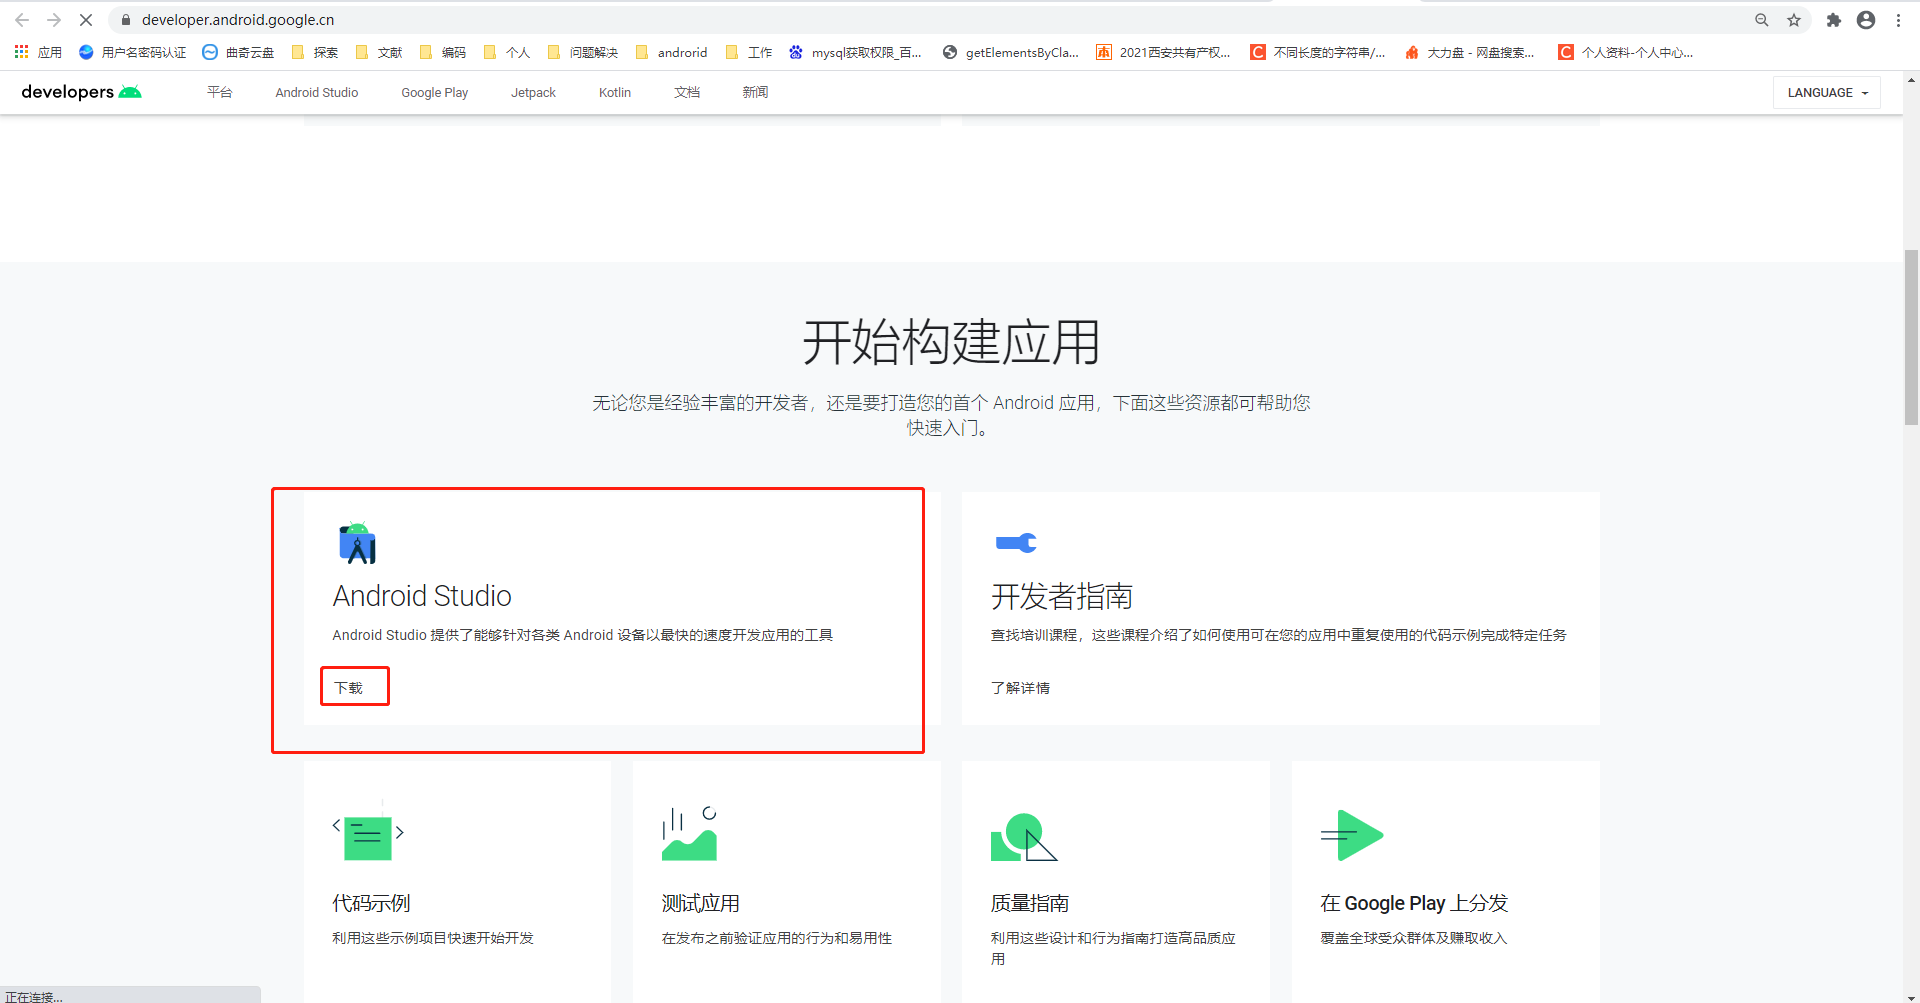Open the 问题解决 bookmark folder
This screenshot has height=1003, width=1920.
pos(583,52)
